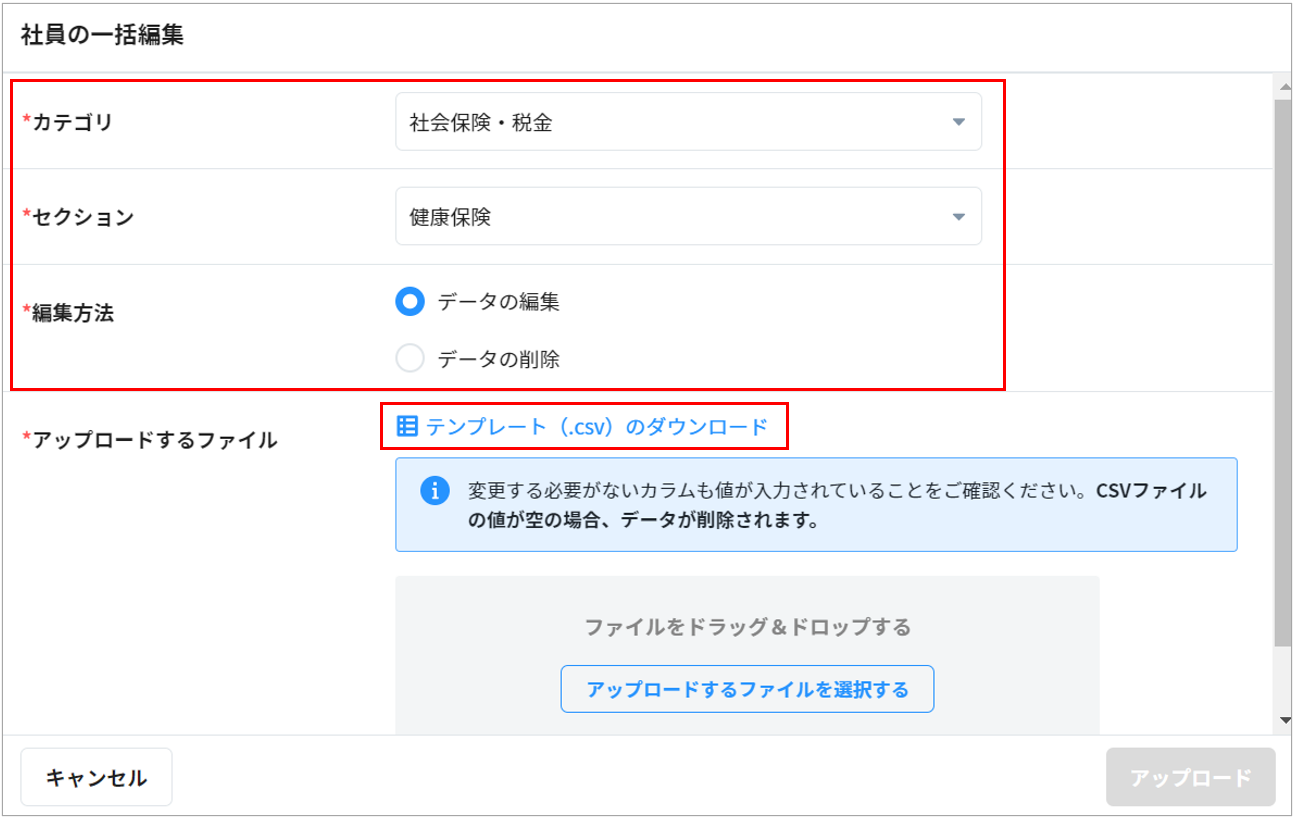Click the アップロード submit button
1296x818 pixels.
tap(1190, 777)
